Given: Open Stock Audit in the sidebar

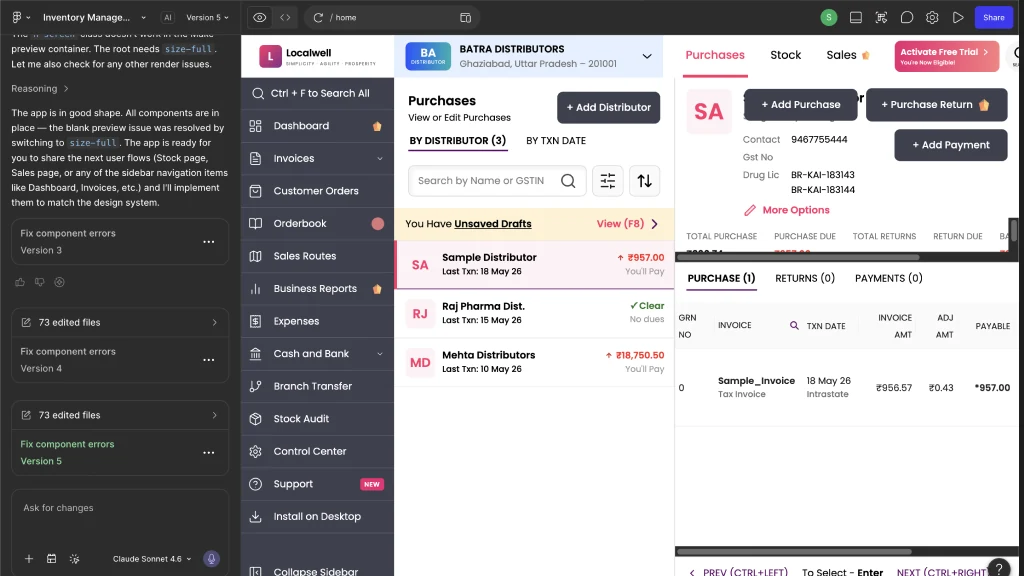Looking at the screenshot, I should 317,419.
